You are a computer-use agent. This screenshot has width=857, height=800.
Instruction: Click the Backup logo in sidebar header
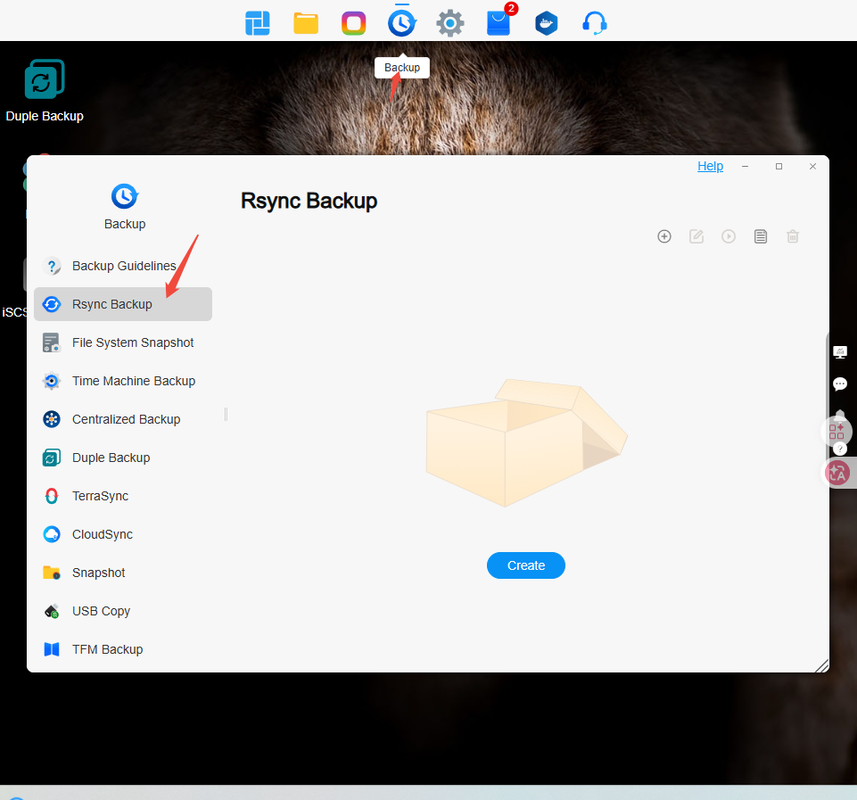(x=125, y=196)
